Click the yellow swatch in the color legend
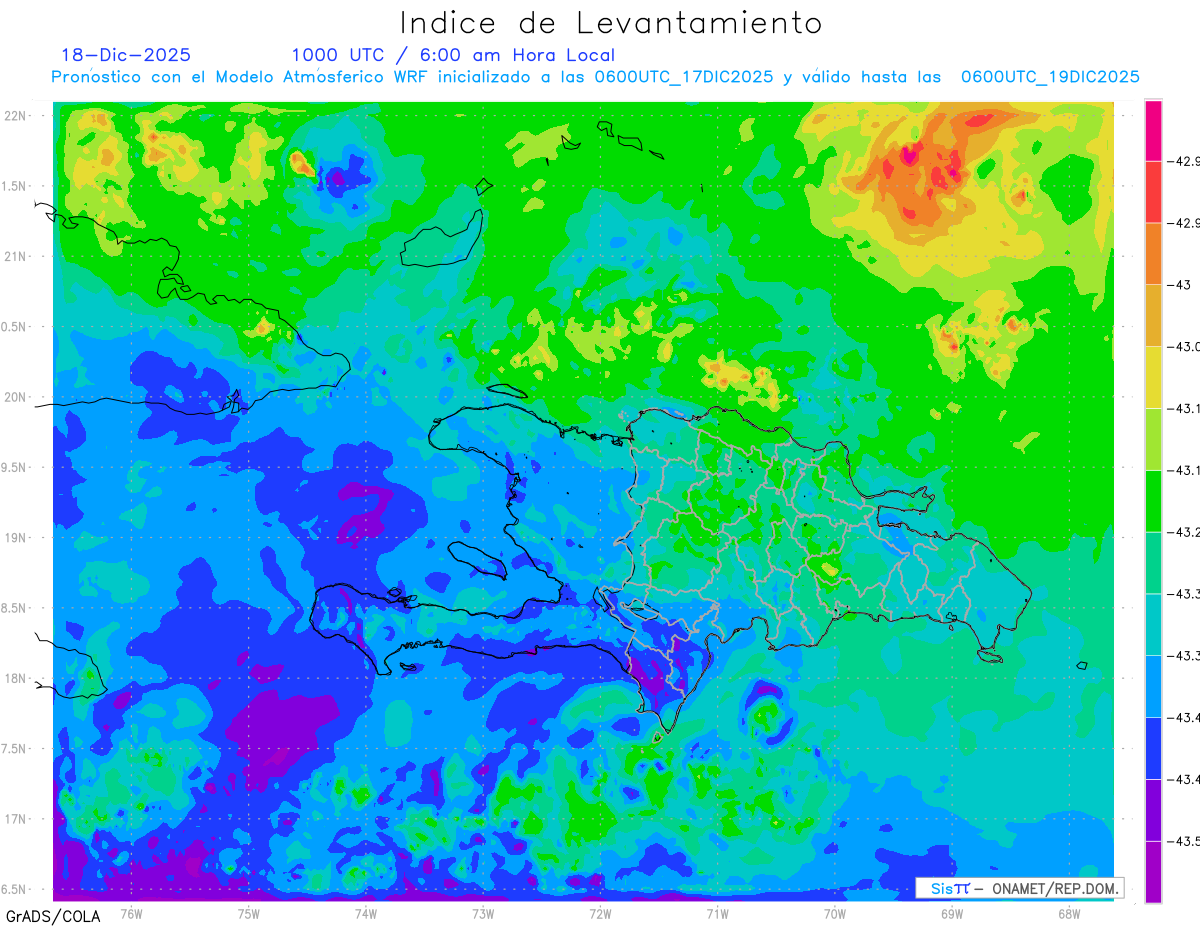This screenshot has height=927, width=1200. pos(1153,377)
